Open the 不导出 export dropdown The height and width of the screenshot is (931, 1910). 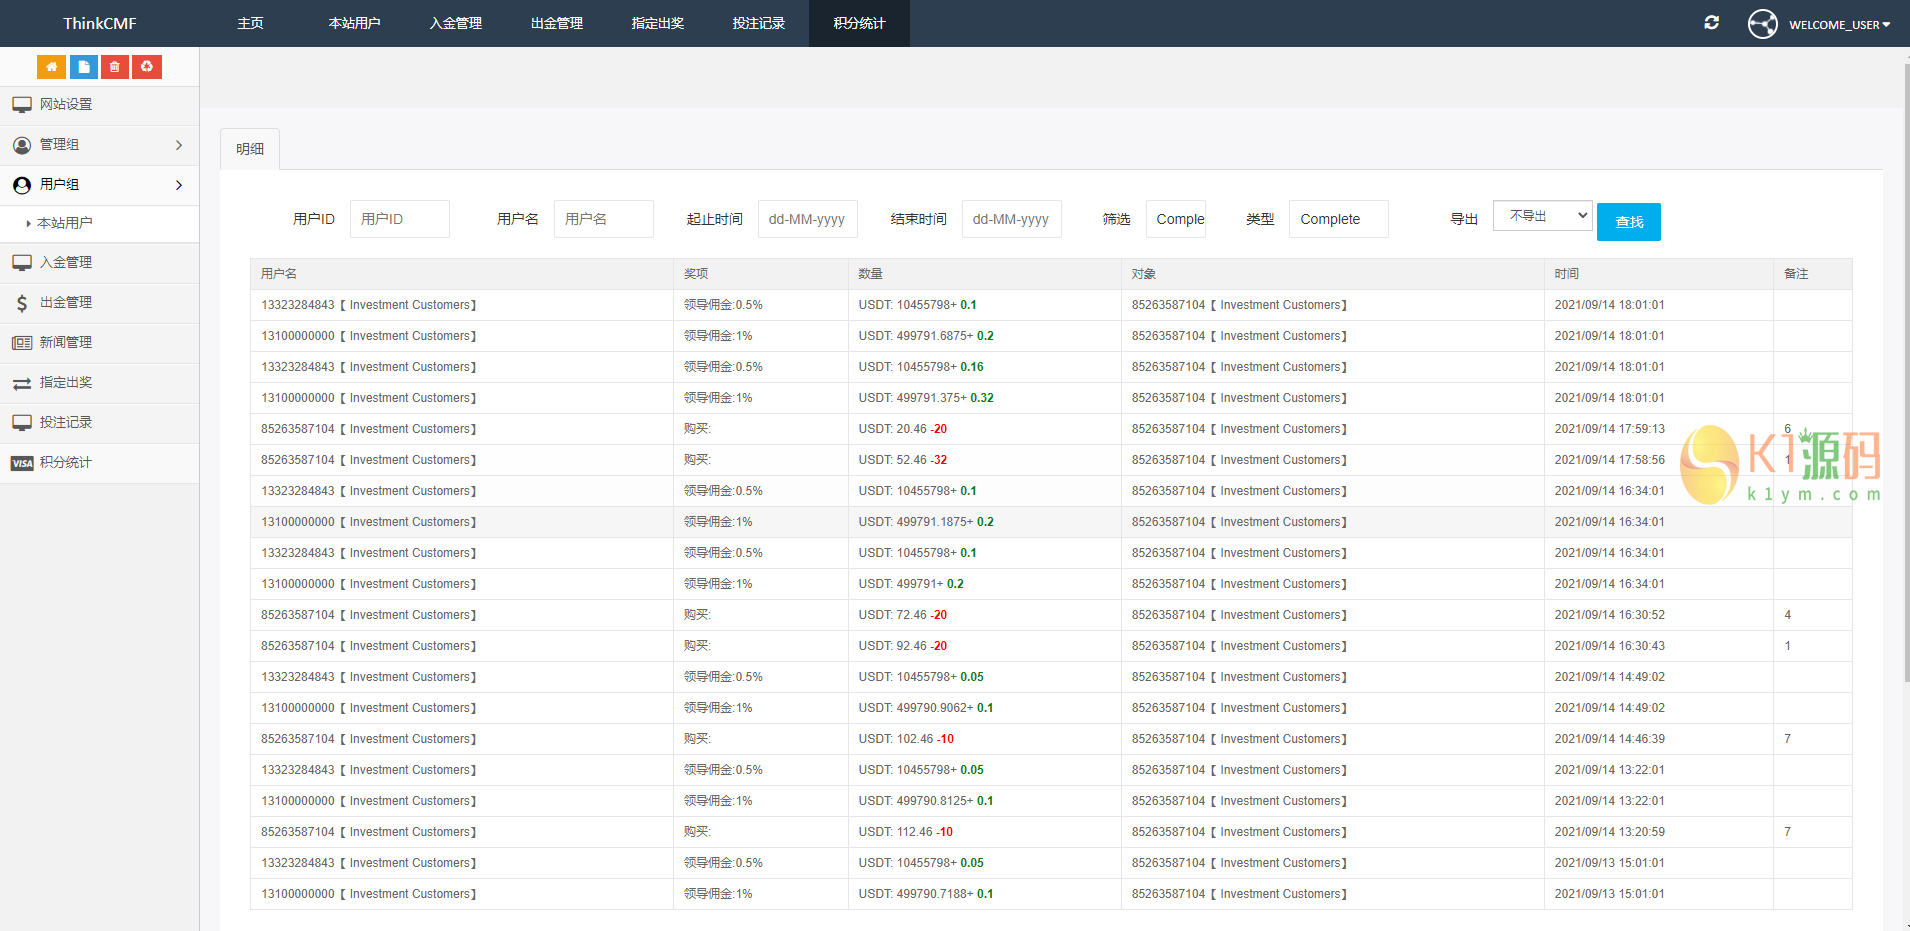tap(1541, 216)
